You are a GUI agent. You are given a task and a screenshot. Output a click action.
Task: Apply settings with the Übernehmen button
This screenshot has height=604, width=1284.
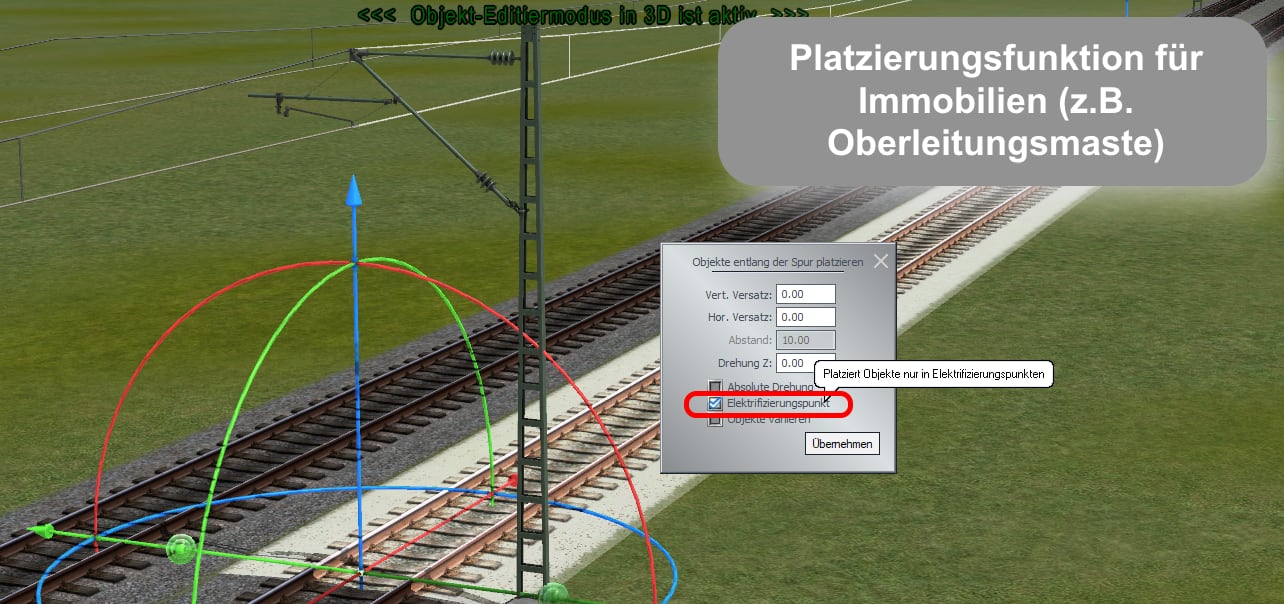coord(842,443)
